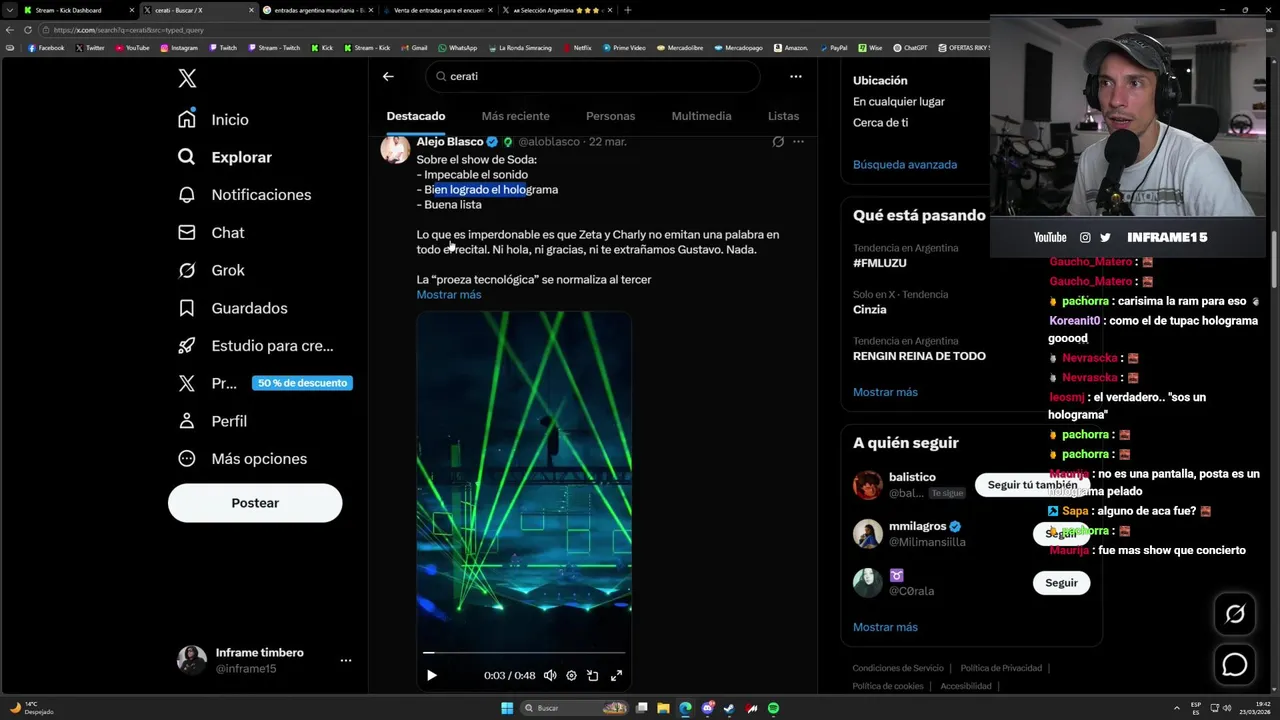The width and height of the screenshot is (1280, 720).
Task: Open floating Grok button
Action: (x=1235, y=614)
